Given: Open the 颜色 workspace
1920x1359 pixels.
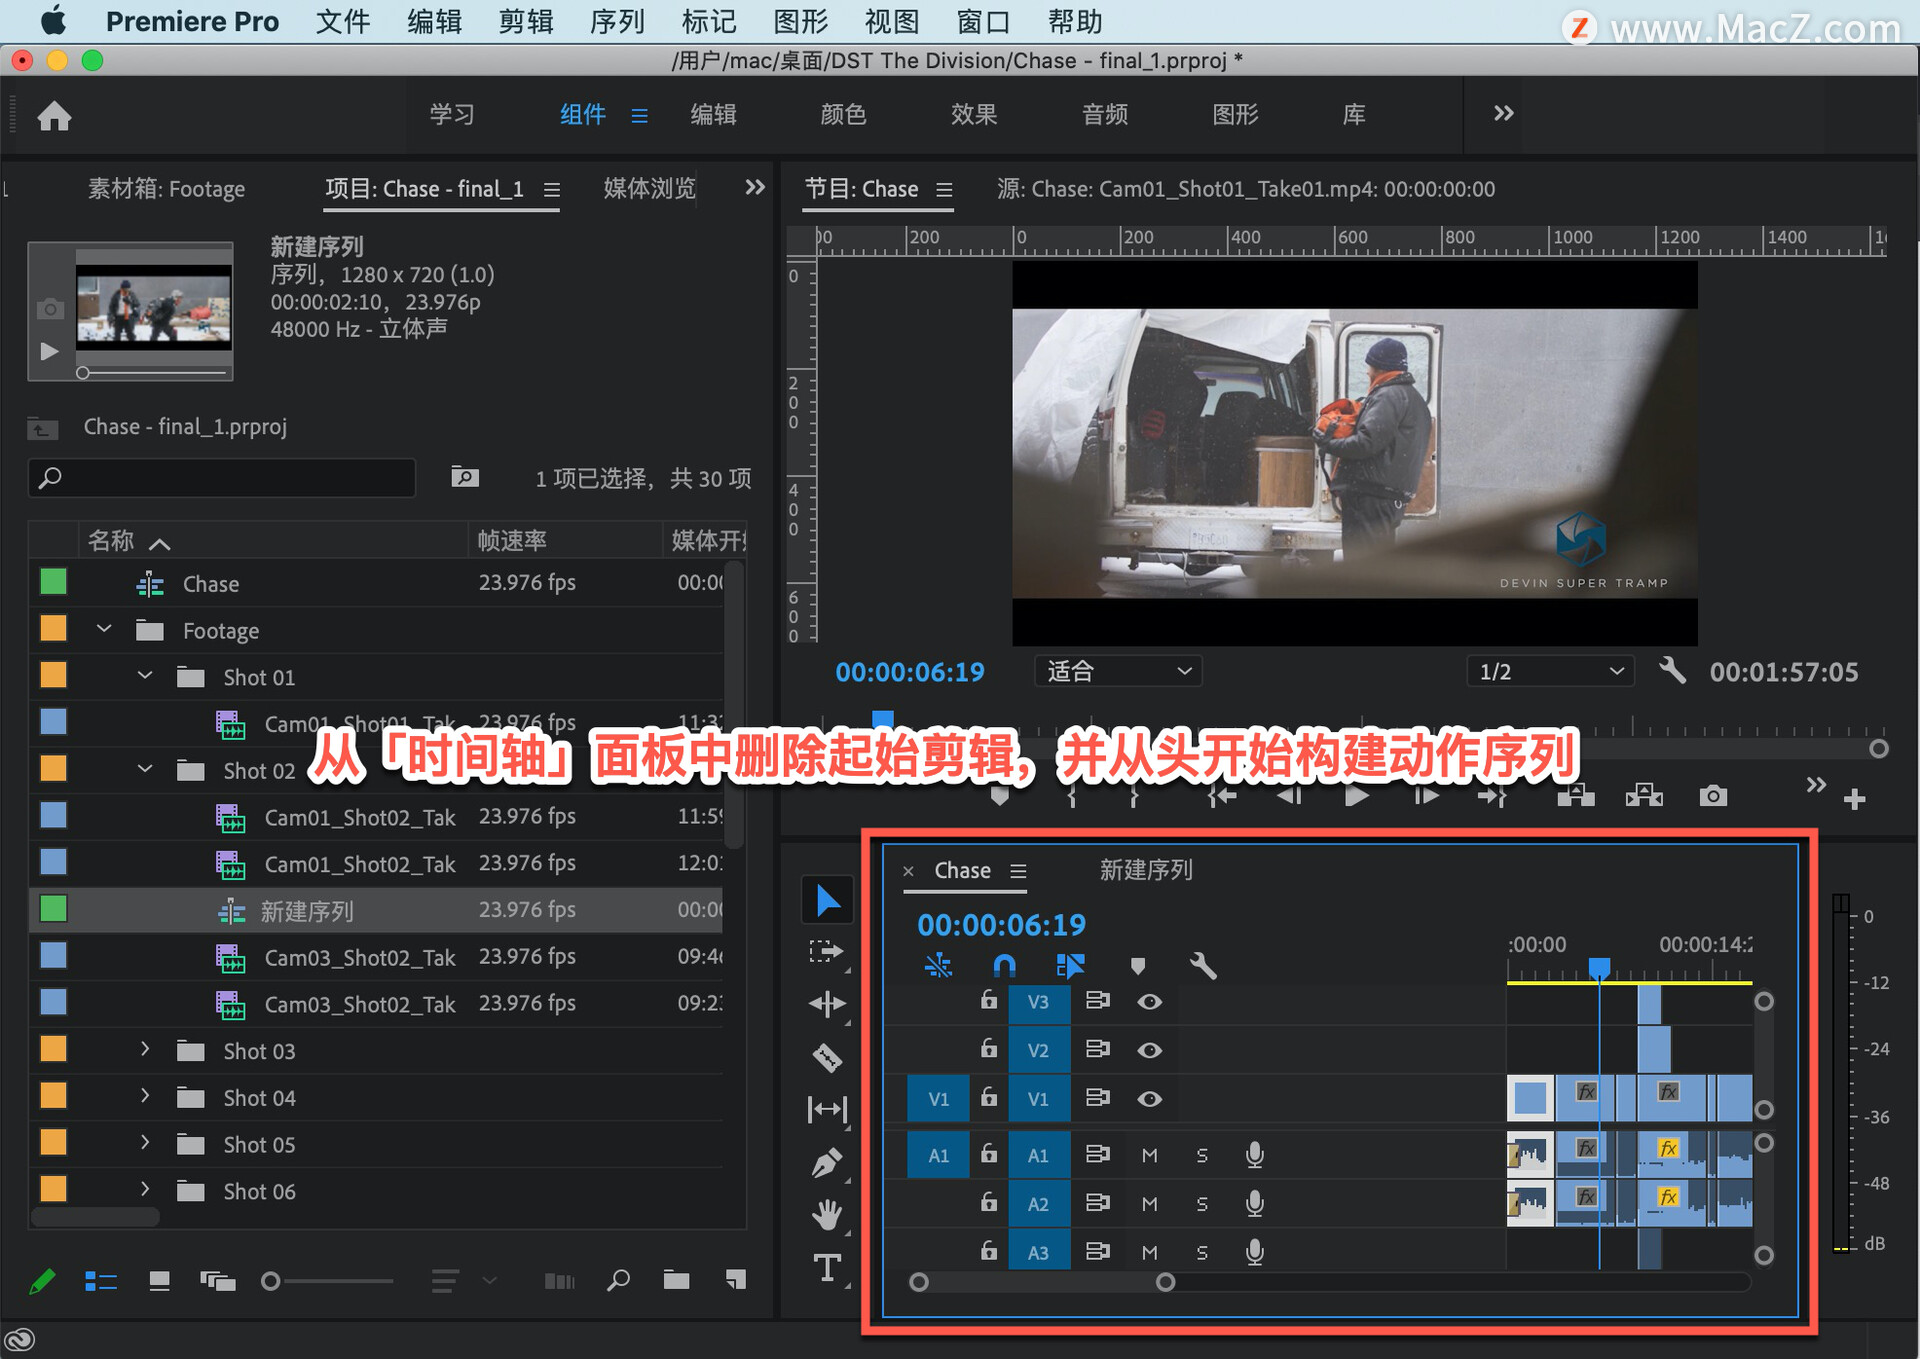Looking at the screenshot, I should pyautogui.click(x=843, y=114).
